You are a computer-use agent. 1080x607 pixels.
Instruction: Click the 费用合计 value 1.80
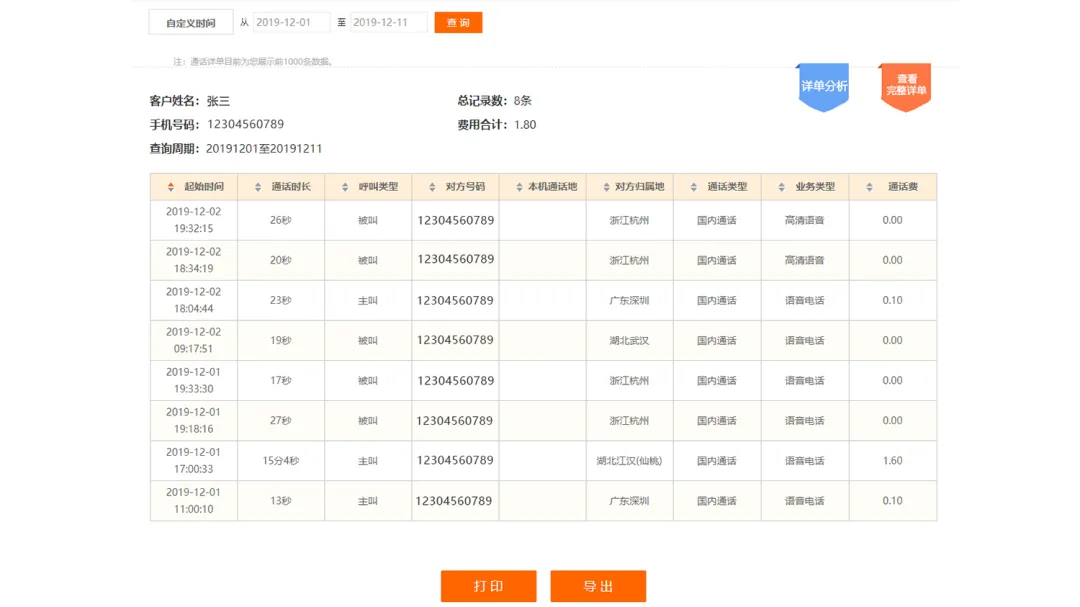pos(525,125)
